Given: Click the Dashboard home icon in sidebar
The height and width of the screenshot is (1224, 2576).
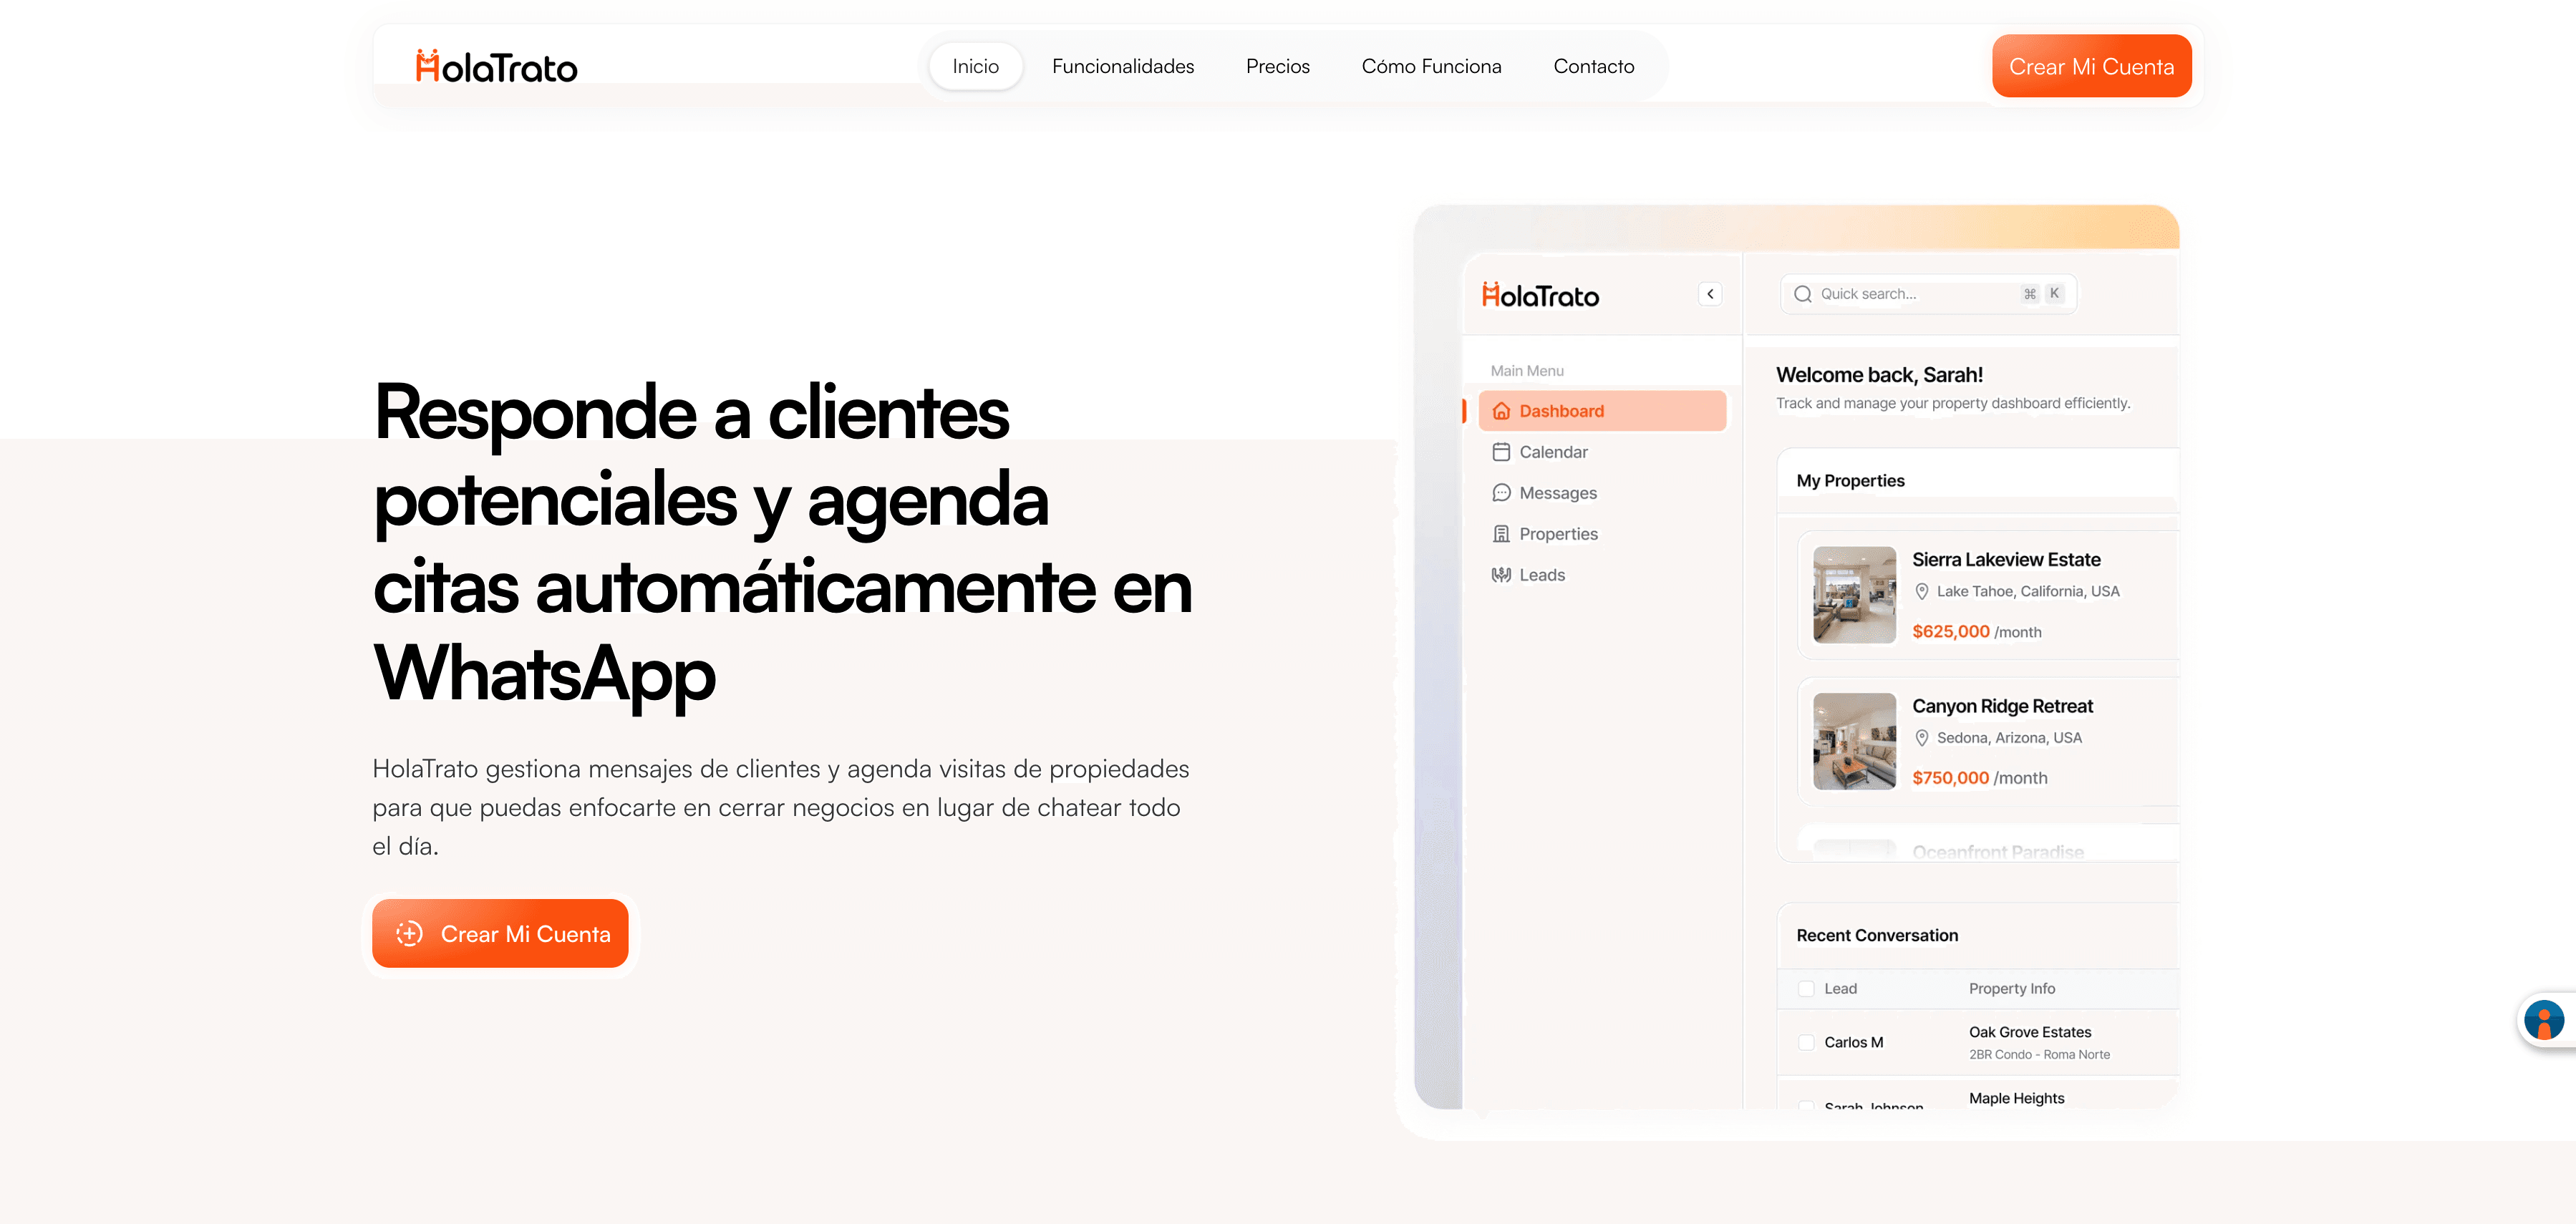Looking at the screenshot, I should click(x=1501, y=411).
